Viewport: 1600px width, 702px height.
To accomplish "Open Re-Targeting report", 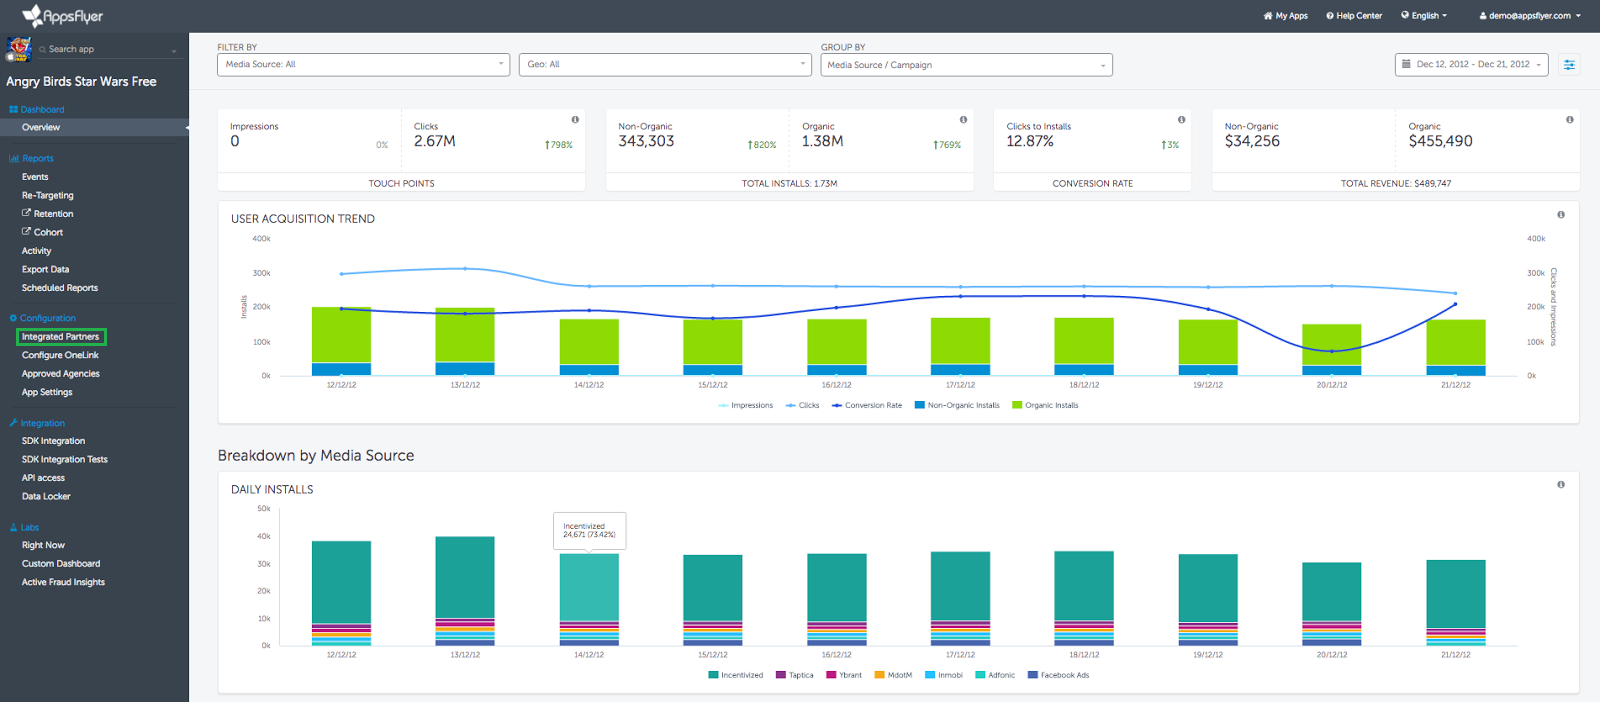I will [48, 195].
